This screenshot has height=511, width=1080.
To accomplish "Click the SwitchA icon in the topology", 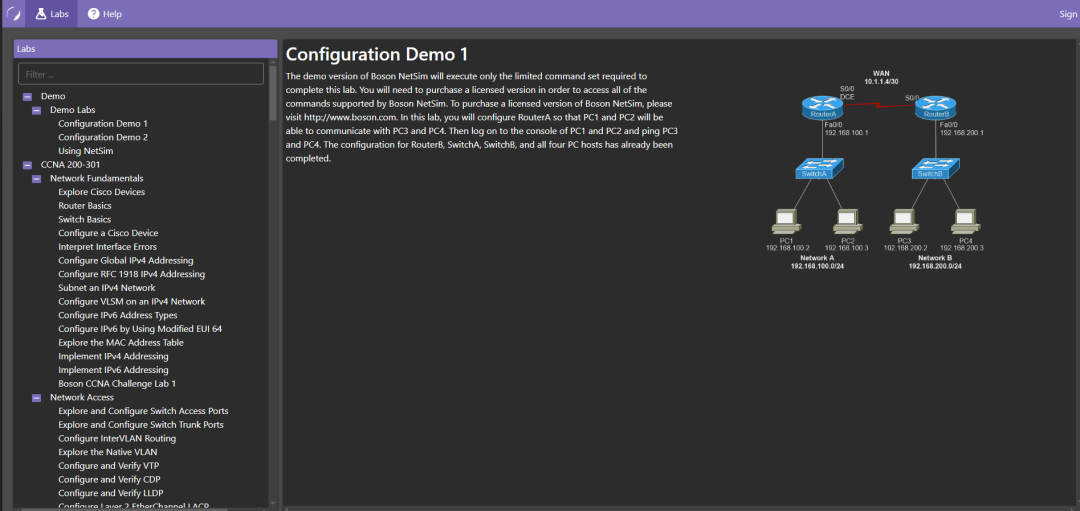I will pos(818,168).
